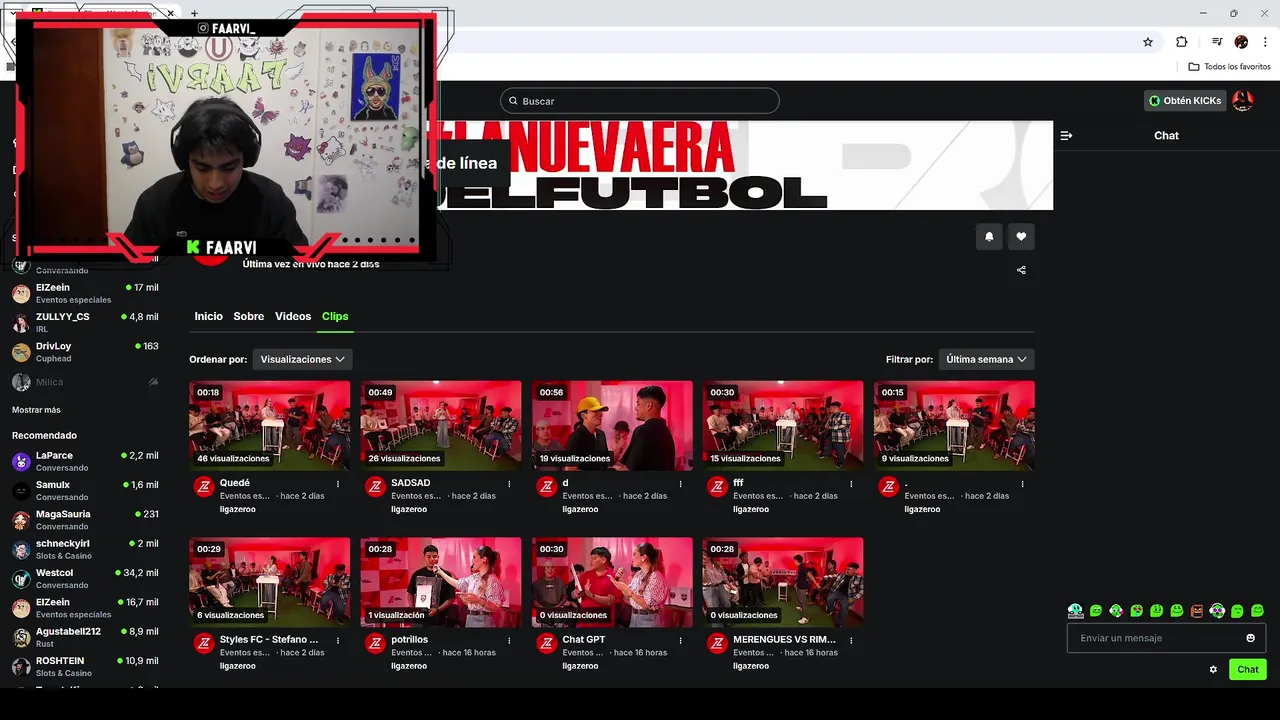Play the 'fff' clip thumbnail
This screenshot has height=720, width=1280.
(x=783, y=425)
